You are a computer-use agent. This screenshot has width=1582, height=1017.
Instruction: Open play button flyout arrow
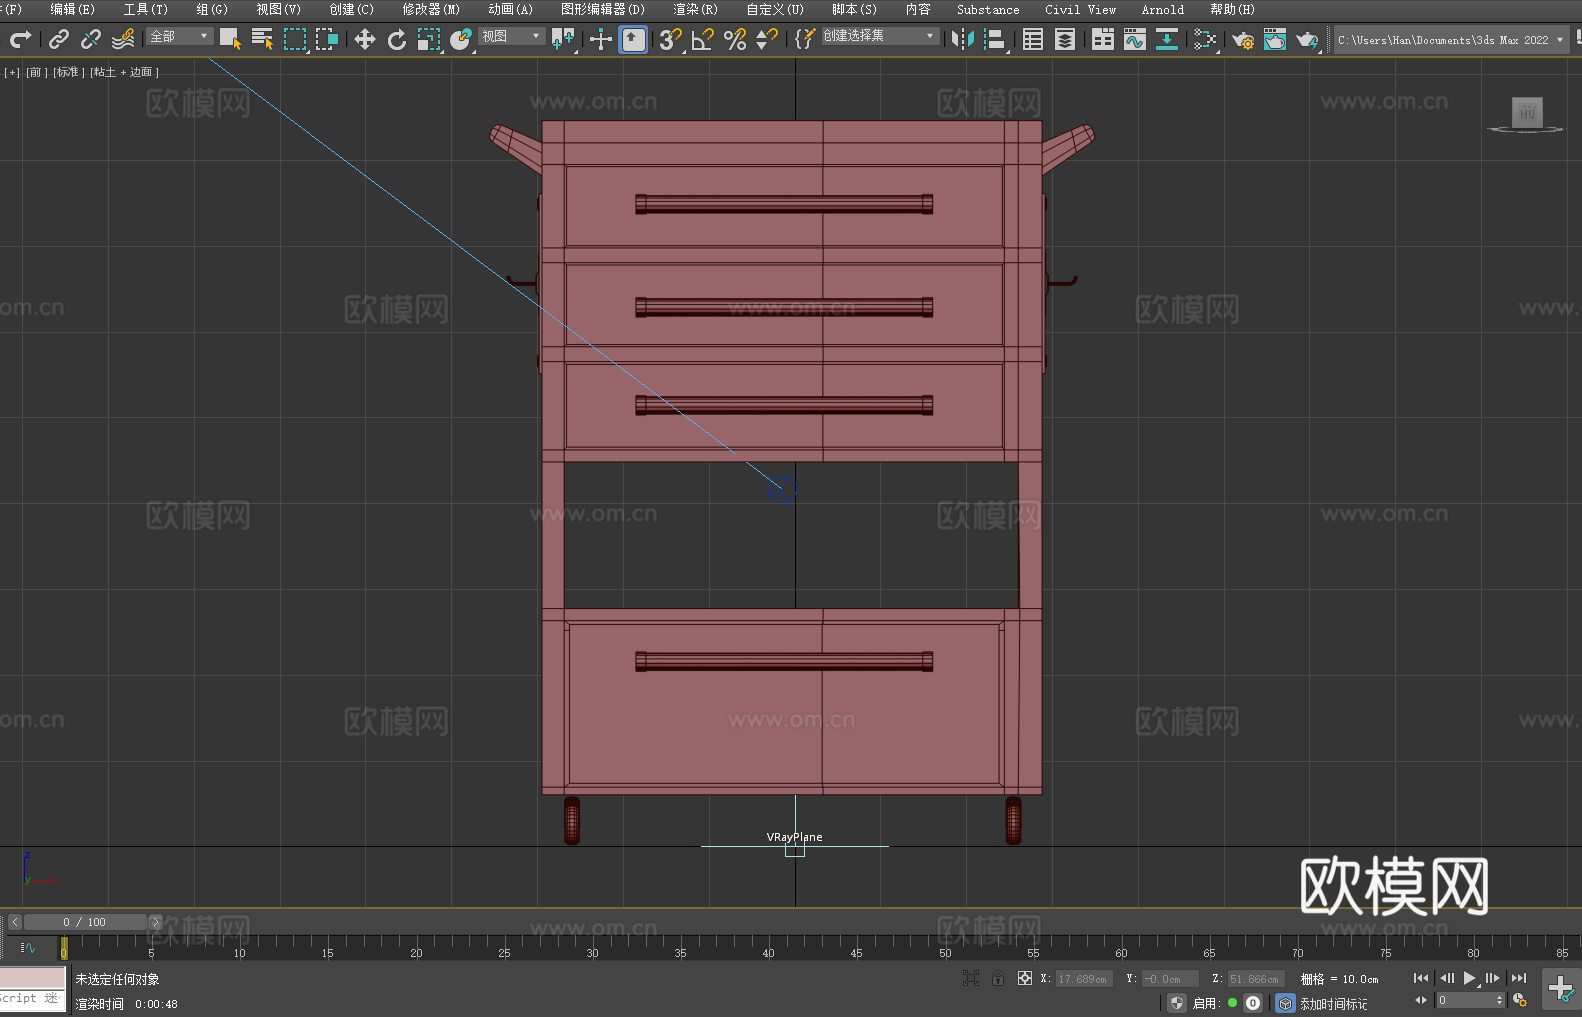tap(1479, 985)
